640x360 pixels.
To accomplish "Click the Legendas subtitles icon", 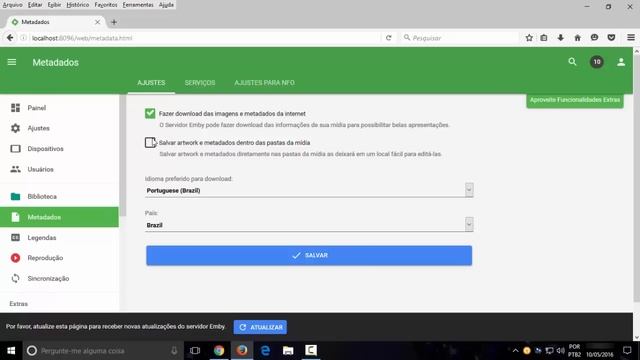I will tap(16, 238).
